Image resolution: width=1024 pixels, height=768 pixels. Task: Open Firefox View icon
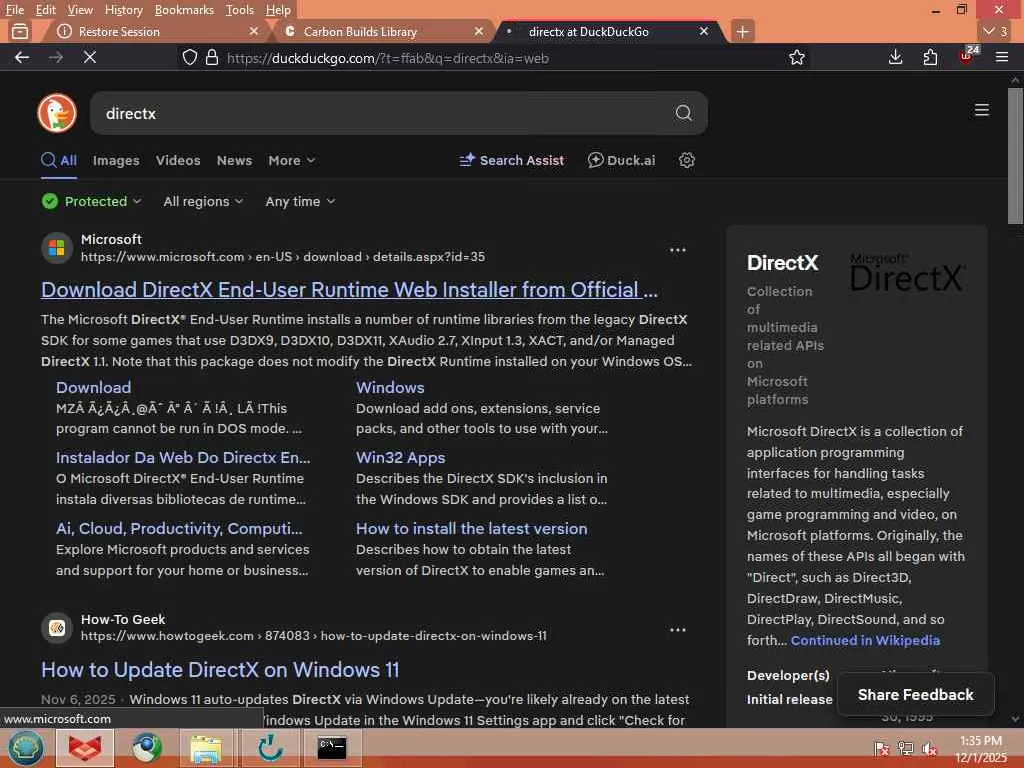point(20,31)
